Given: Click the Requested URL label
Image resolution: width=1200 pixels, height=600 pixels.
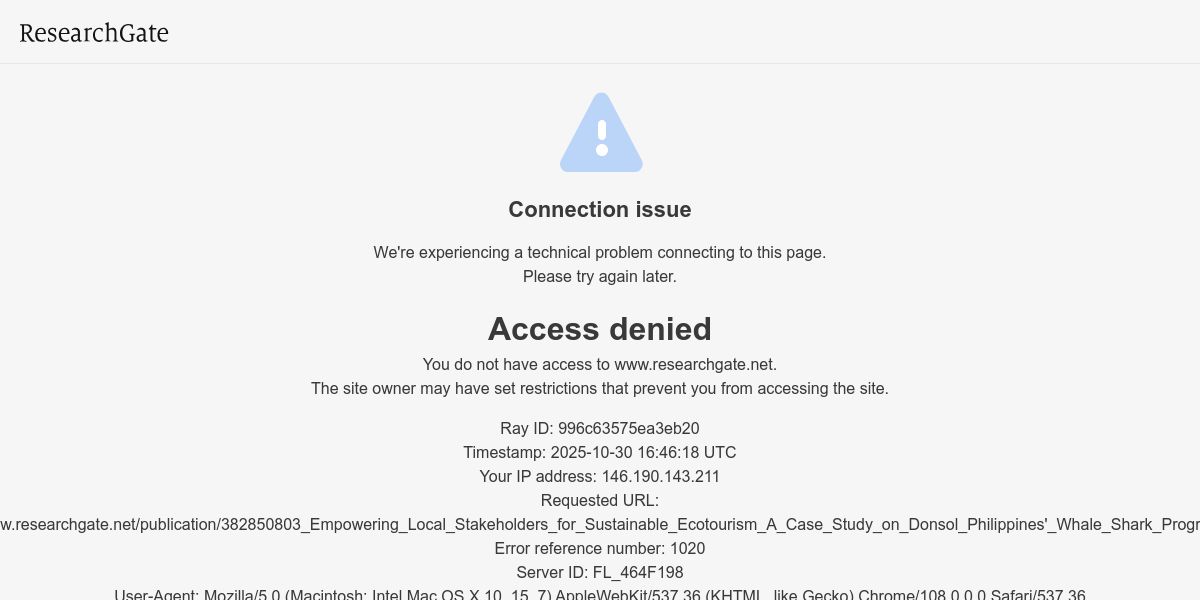Looking at the screenshot, I should pyautogui.click(x=600, y=500).
